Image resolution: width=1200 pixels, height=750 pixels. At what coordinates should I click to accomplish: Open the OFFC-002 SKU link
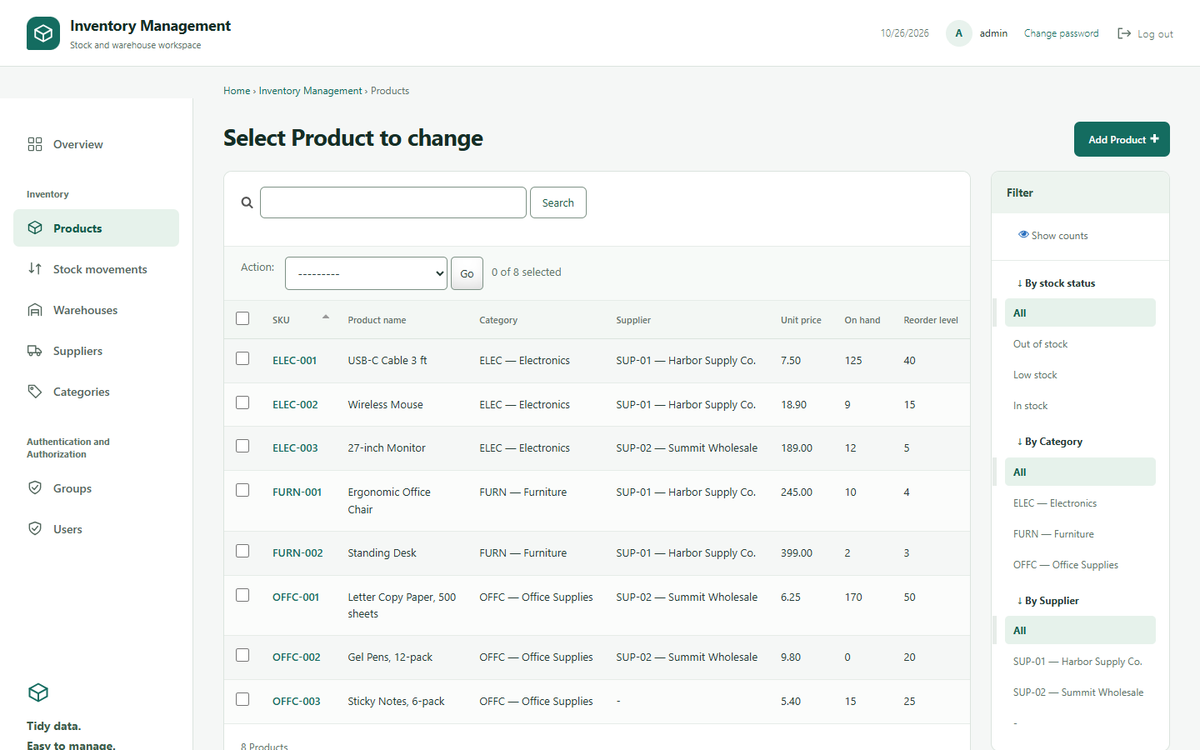coord(297,657)
